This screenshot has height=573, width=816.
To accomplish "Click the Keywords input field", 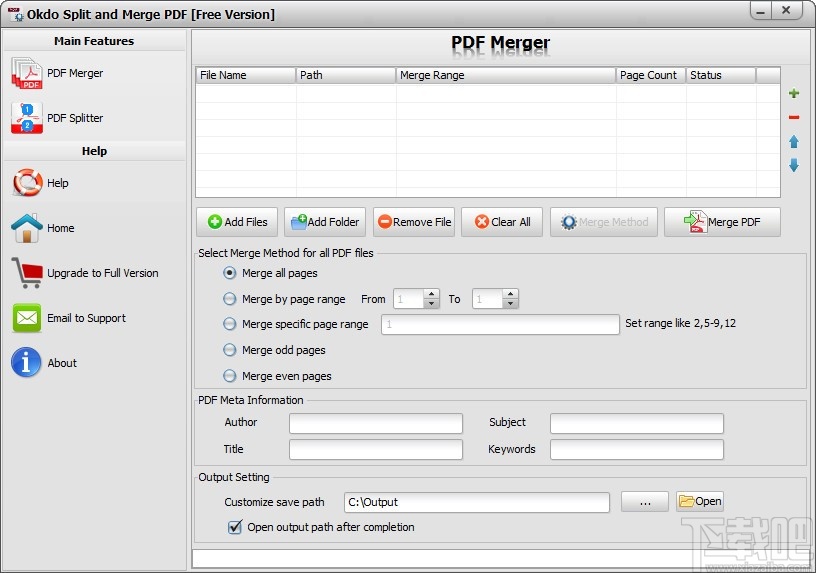I will [636, 450].
